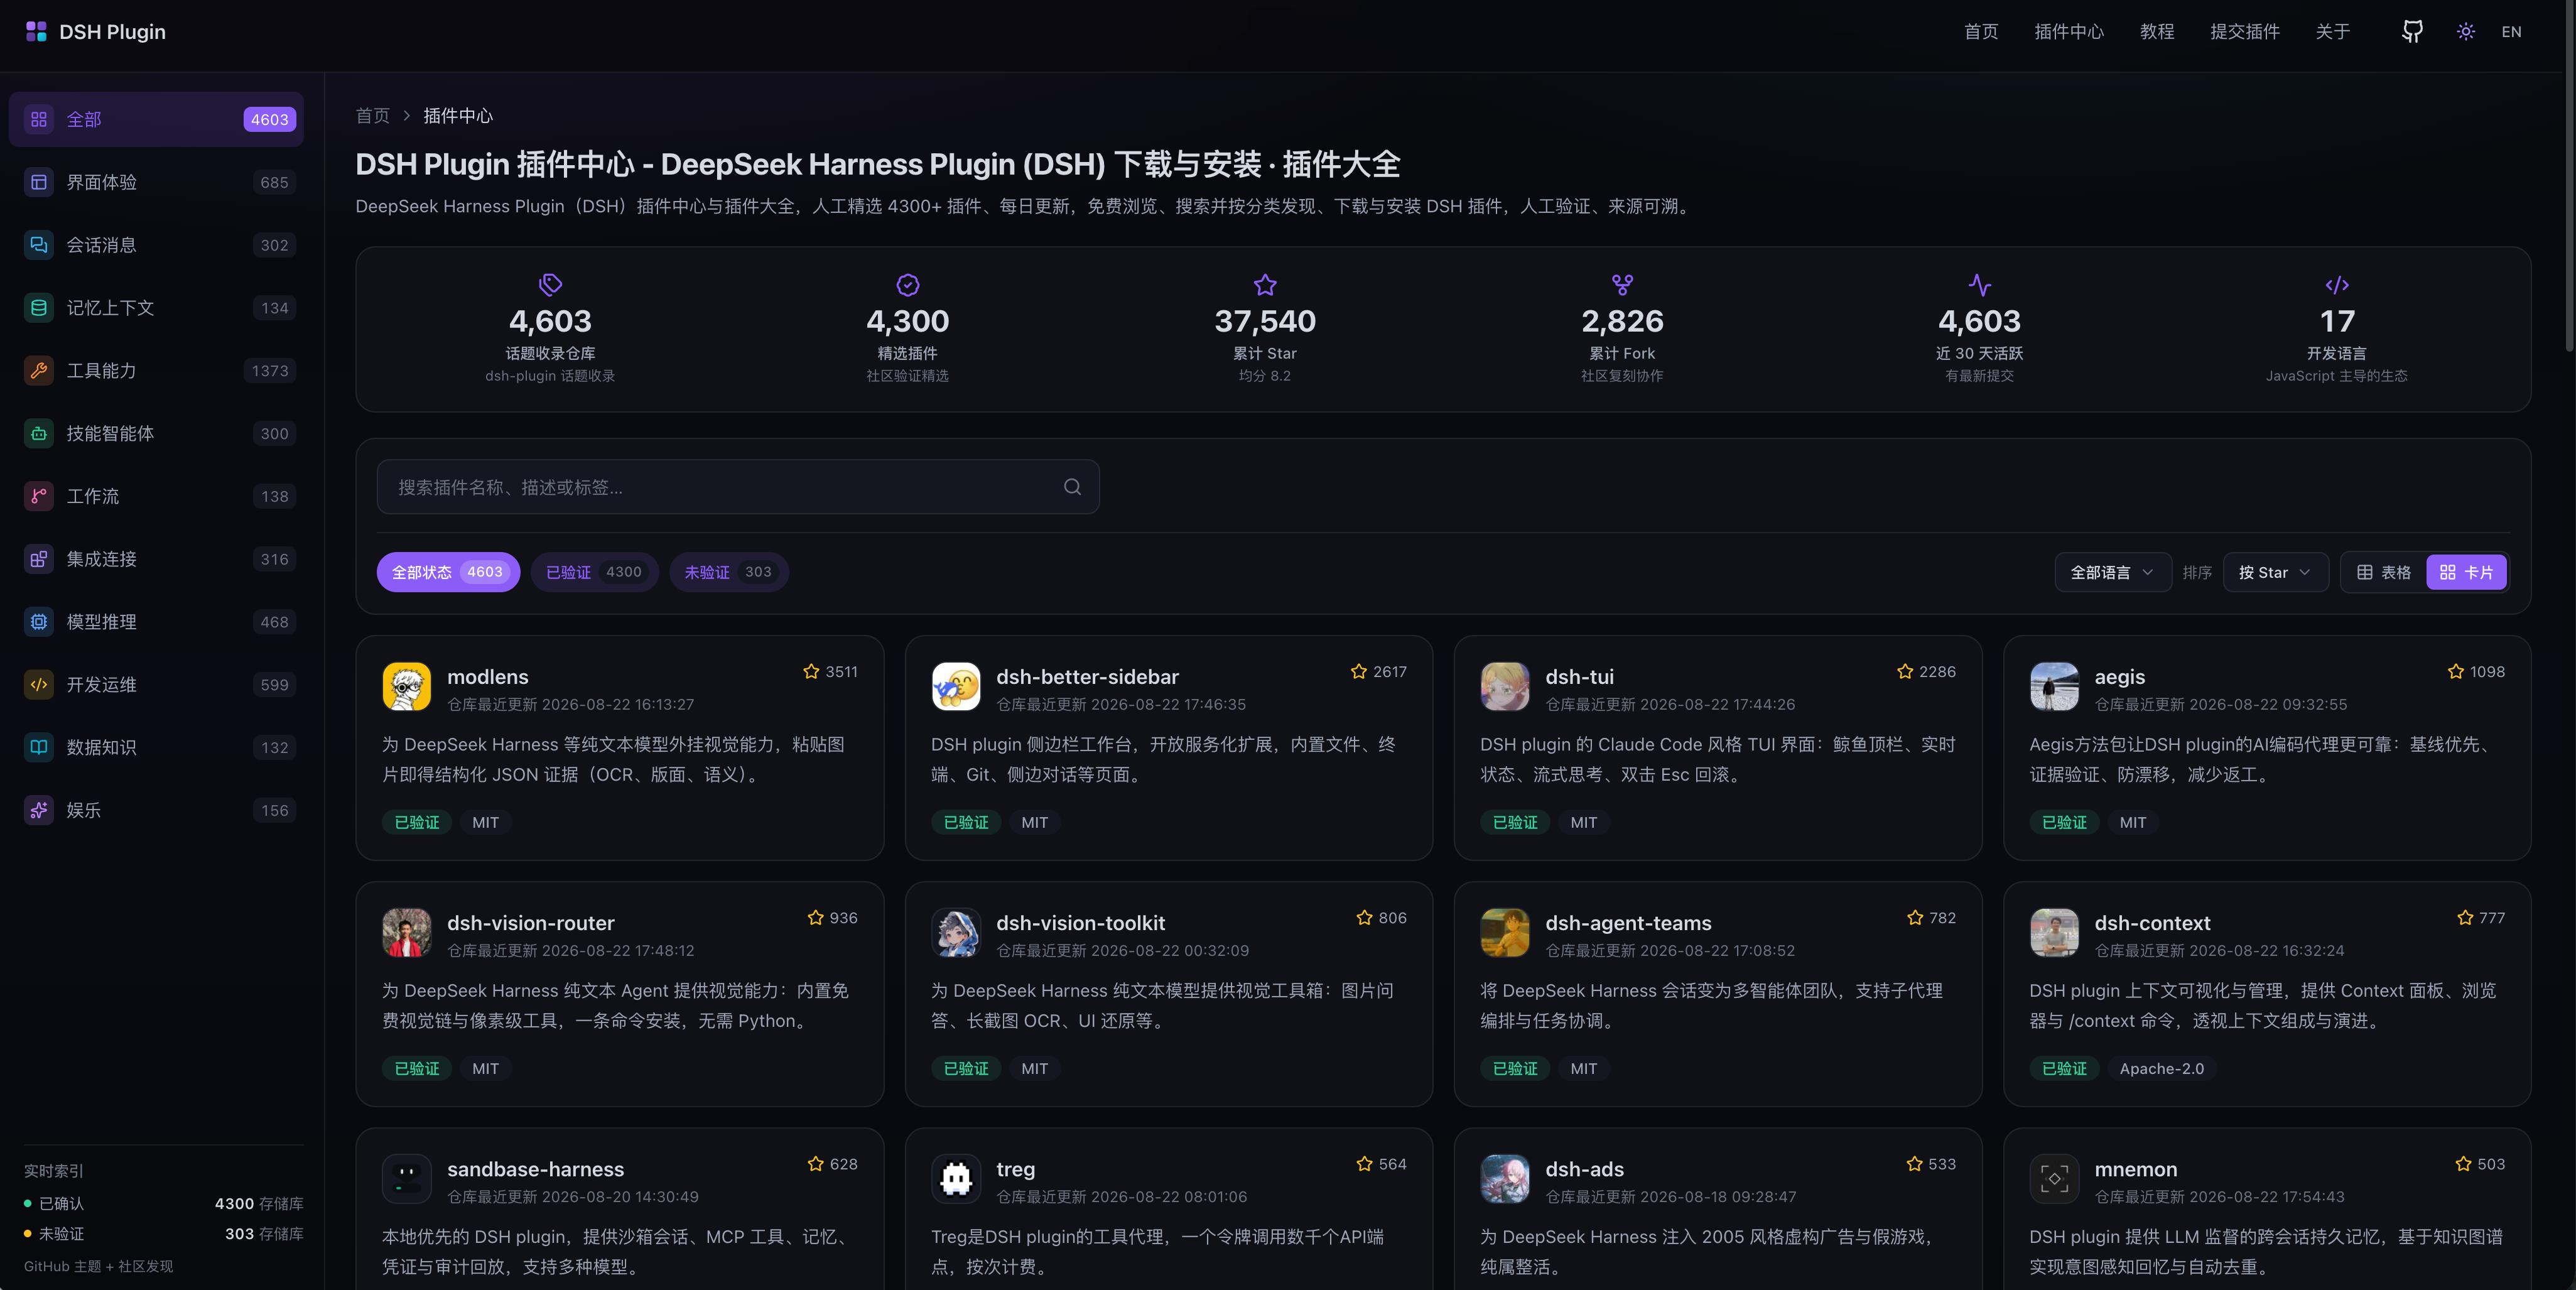The width and height of the screenshot is (2576, 1290).
Task: Select the 技能智能体 robot icon
Action: tap(39, 434)
